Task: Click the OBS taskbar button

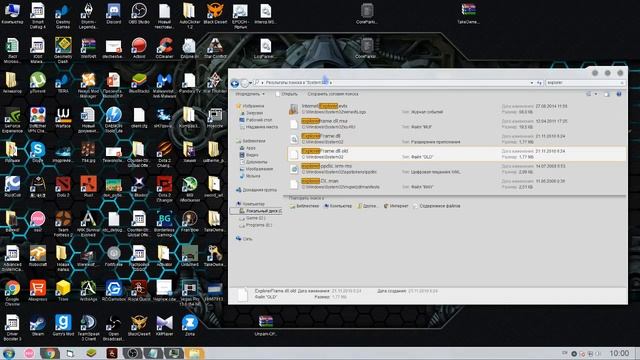Action: click(133, 353)
